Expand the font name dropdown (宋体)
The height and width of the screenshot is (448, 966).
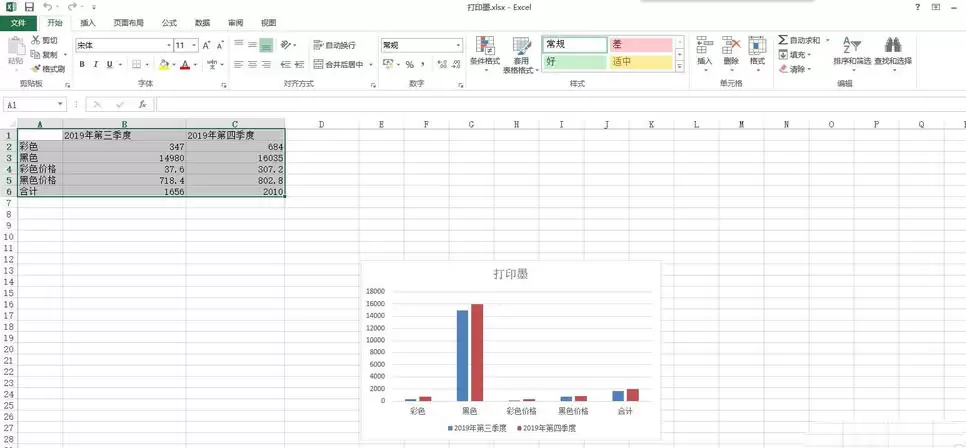click(168, 45)
